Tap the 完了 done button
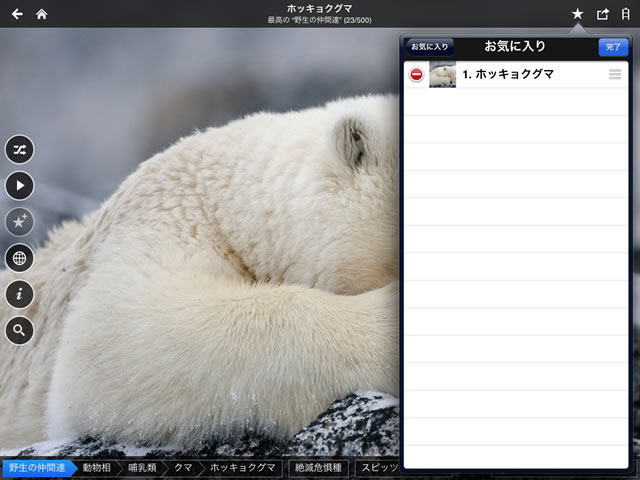Image resolution: width=640 pixels, height=480 pixels. click(x=613, y=47)
